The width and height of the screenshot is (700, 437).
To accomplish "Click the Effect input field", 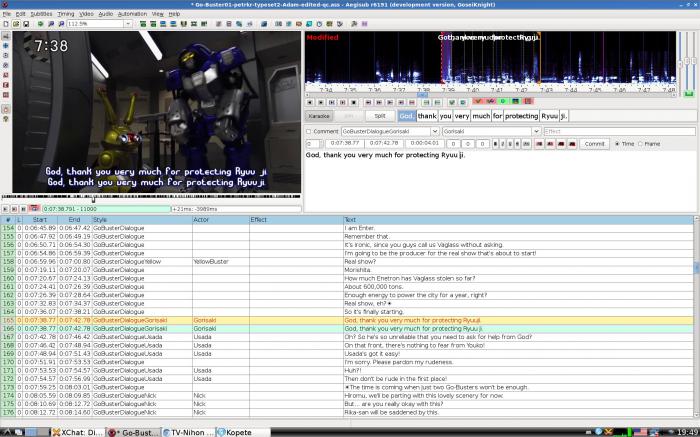I will point(619,131).
